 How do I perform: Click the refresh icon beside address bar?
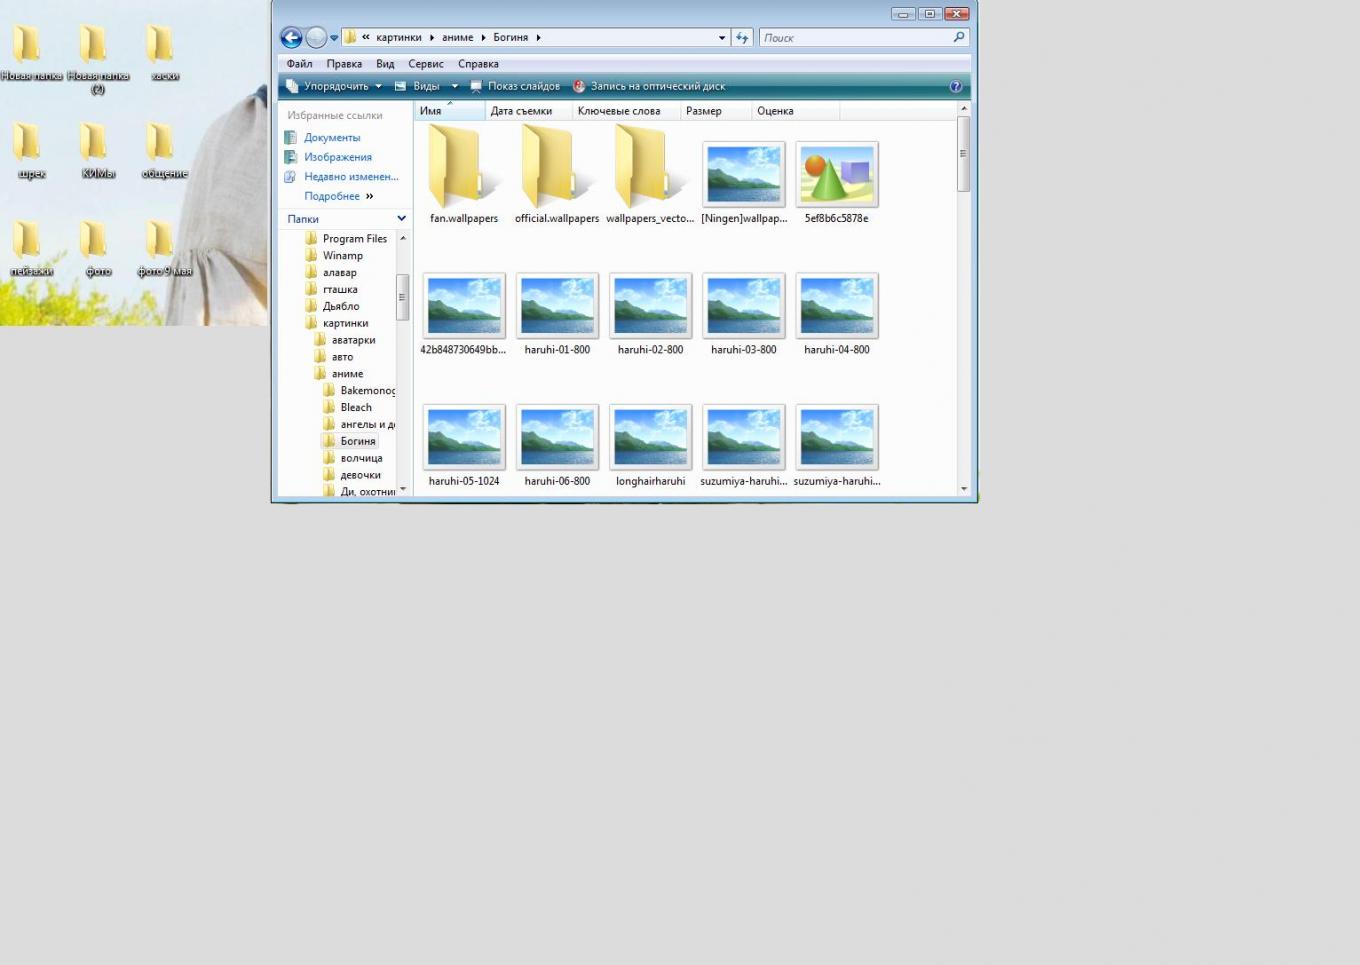click(x=742, y=38)
